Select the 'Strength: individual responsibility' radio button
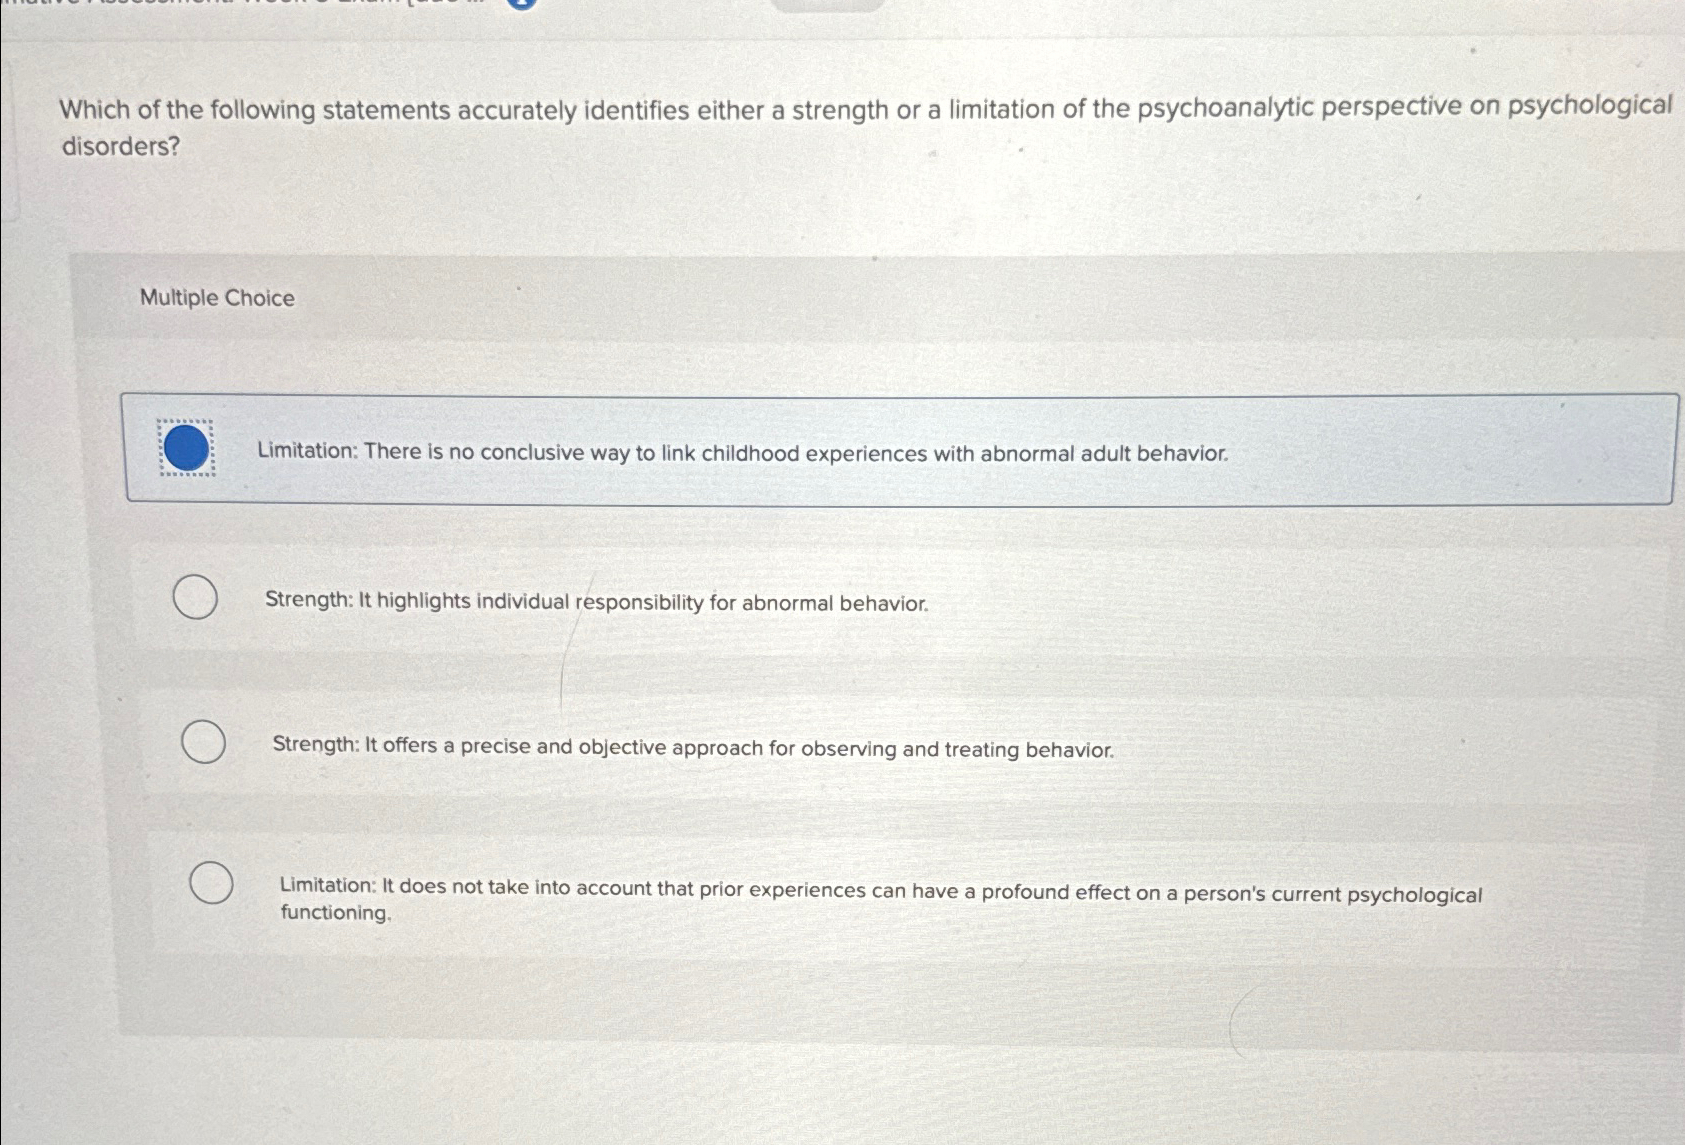This screenshot has height=1145, width=1685. (x=196, y=598)
